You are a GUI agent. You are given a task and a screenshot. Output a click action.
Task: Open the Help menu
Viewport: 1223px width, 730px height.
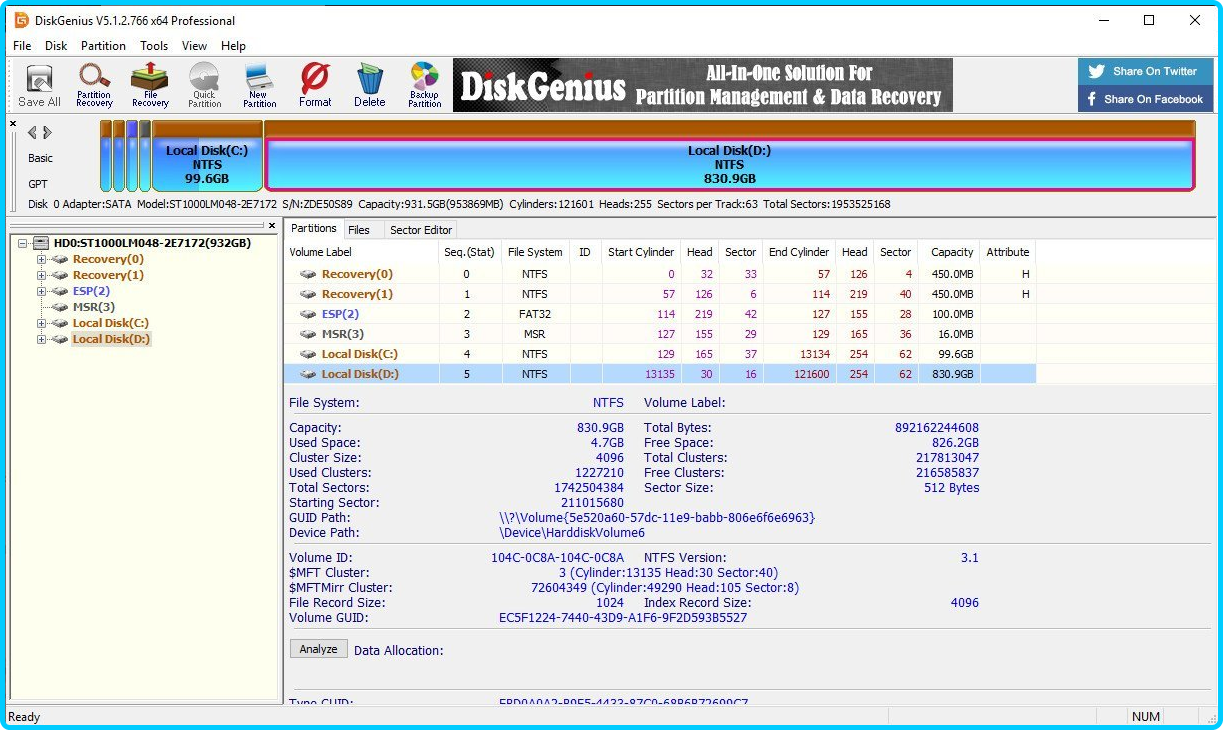[233, 46]
